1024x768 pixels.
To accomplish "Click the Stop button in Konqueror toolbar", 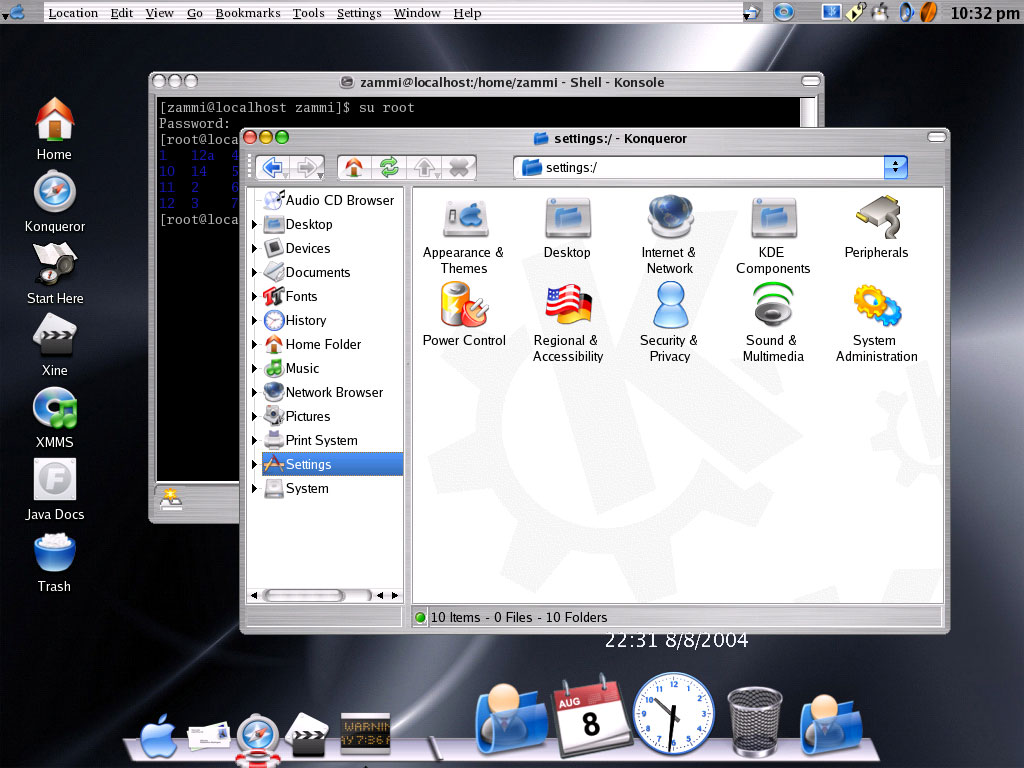I will (x=459, y=168).
